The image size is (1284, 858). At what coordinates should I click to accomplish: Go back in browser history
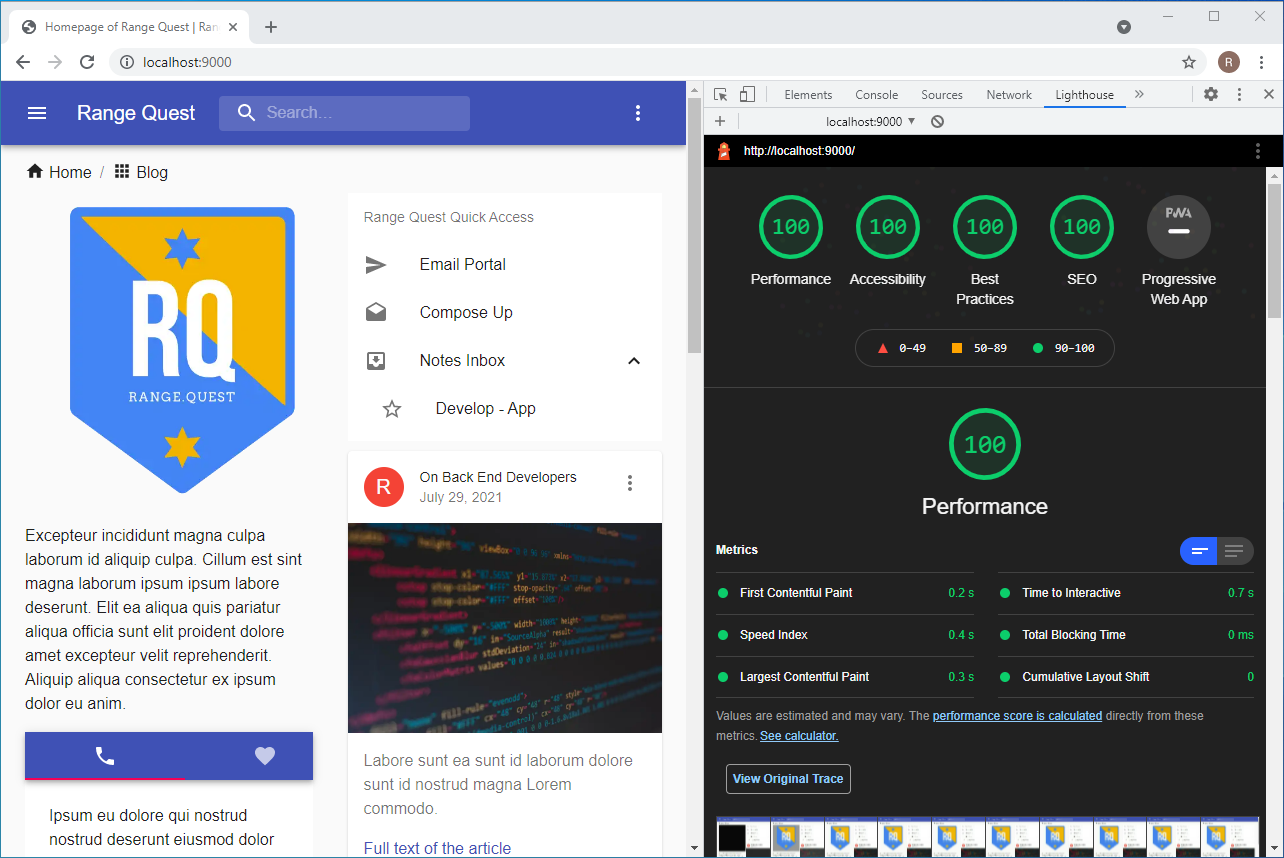[24, 62]
